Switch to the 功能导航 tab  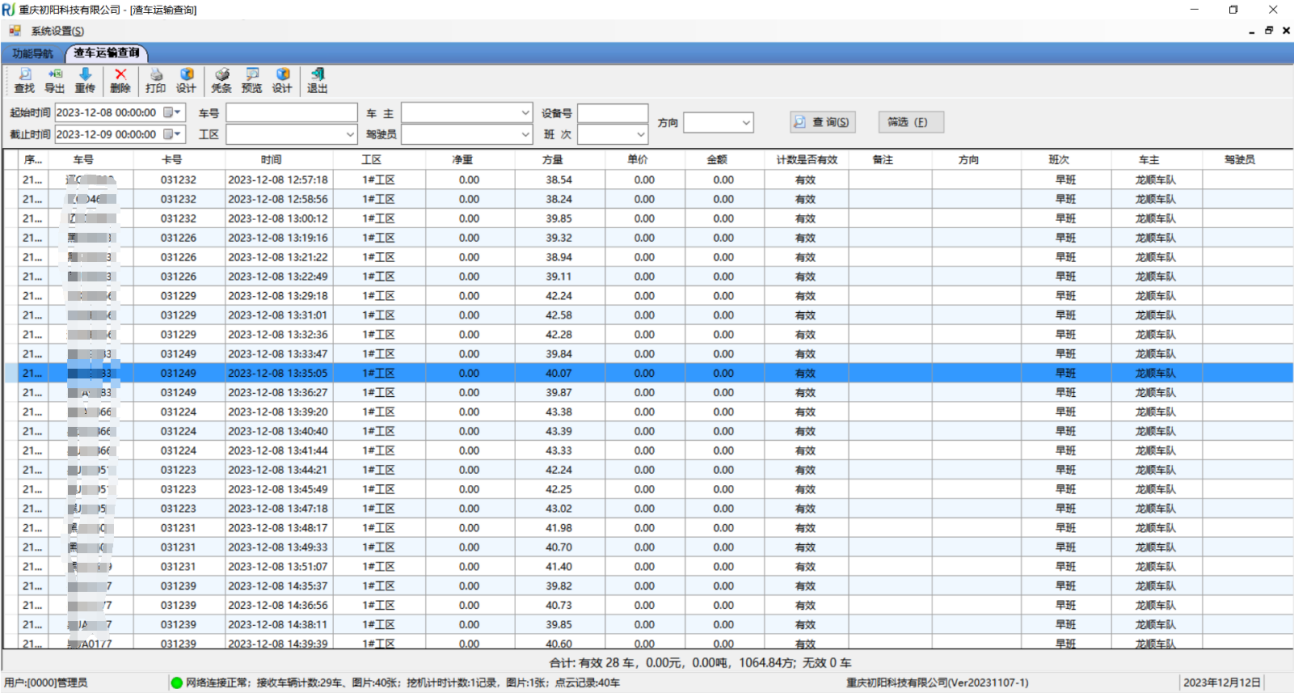click(32, 53)
